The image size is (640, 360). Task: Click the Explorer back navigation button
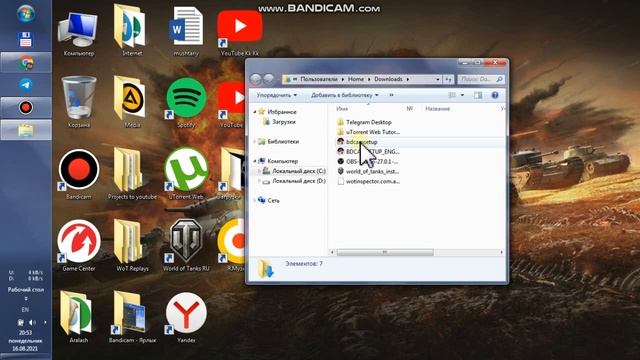point(256,79)
